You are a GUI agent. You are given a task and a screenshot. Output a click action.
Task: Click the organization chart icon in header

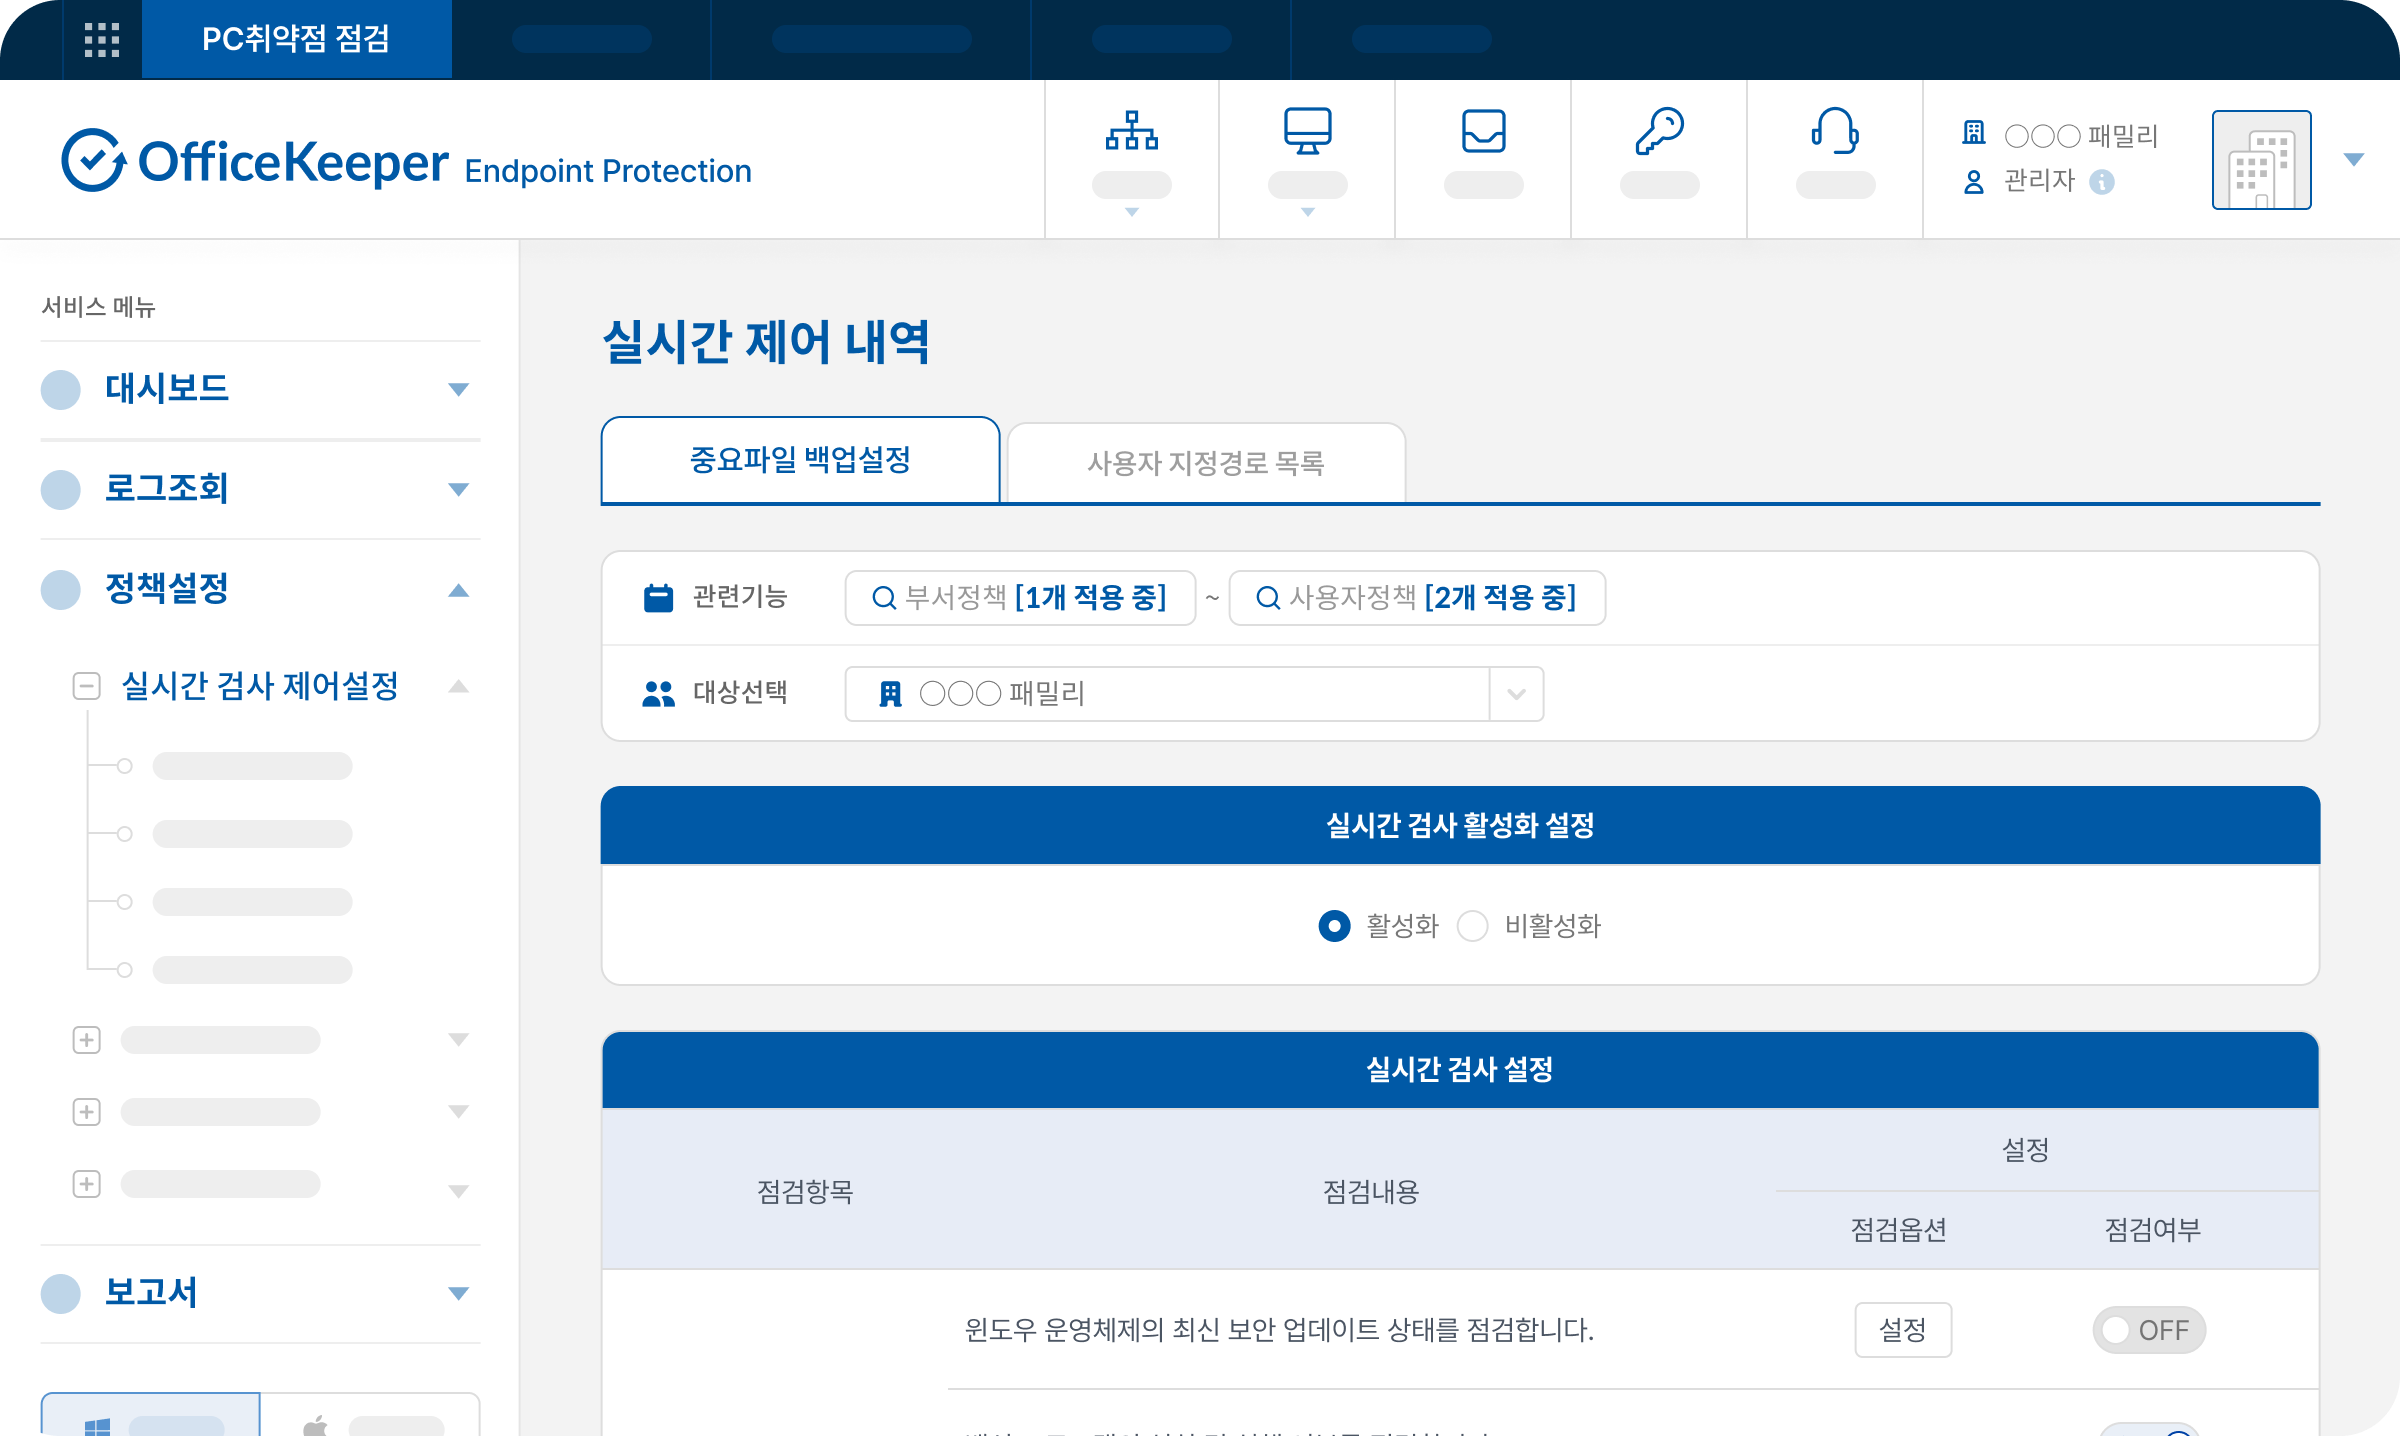coord(1131,131)
